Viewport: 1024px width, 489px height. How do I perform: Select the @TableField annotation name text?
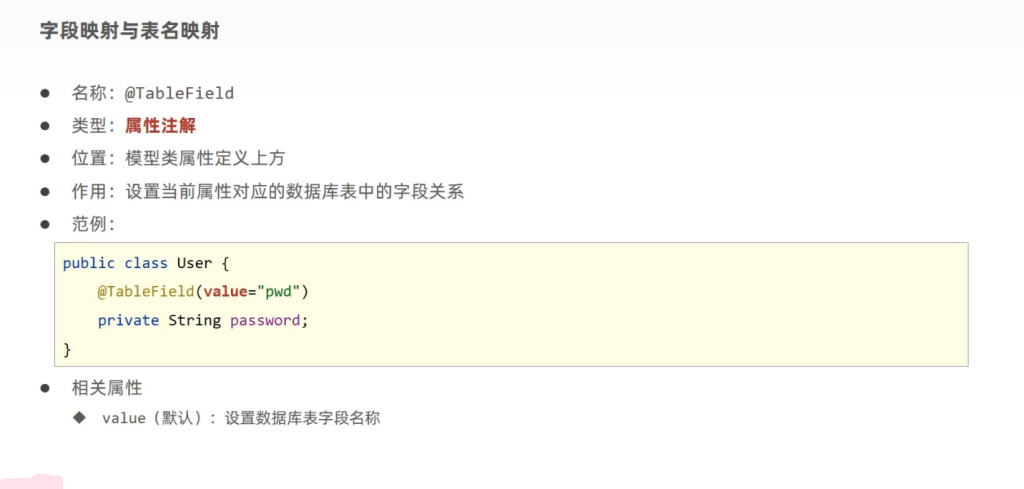point(179,93)
